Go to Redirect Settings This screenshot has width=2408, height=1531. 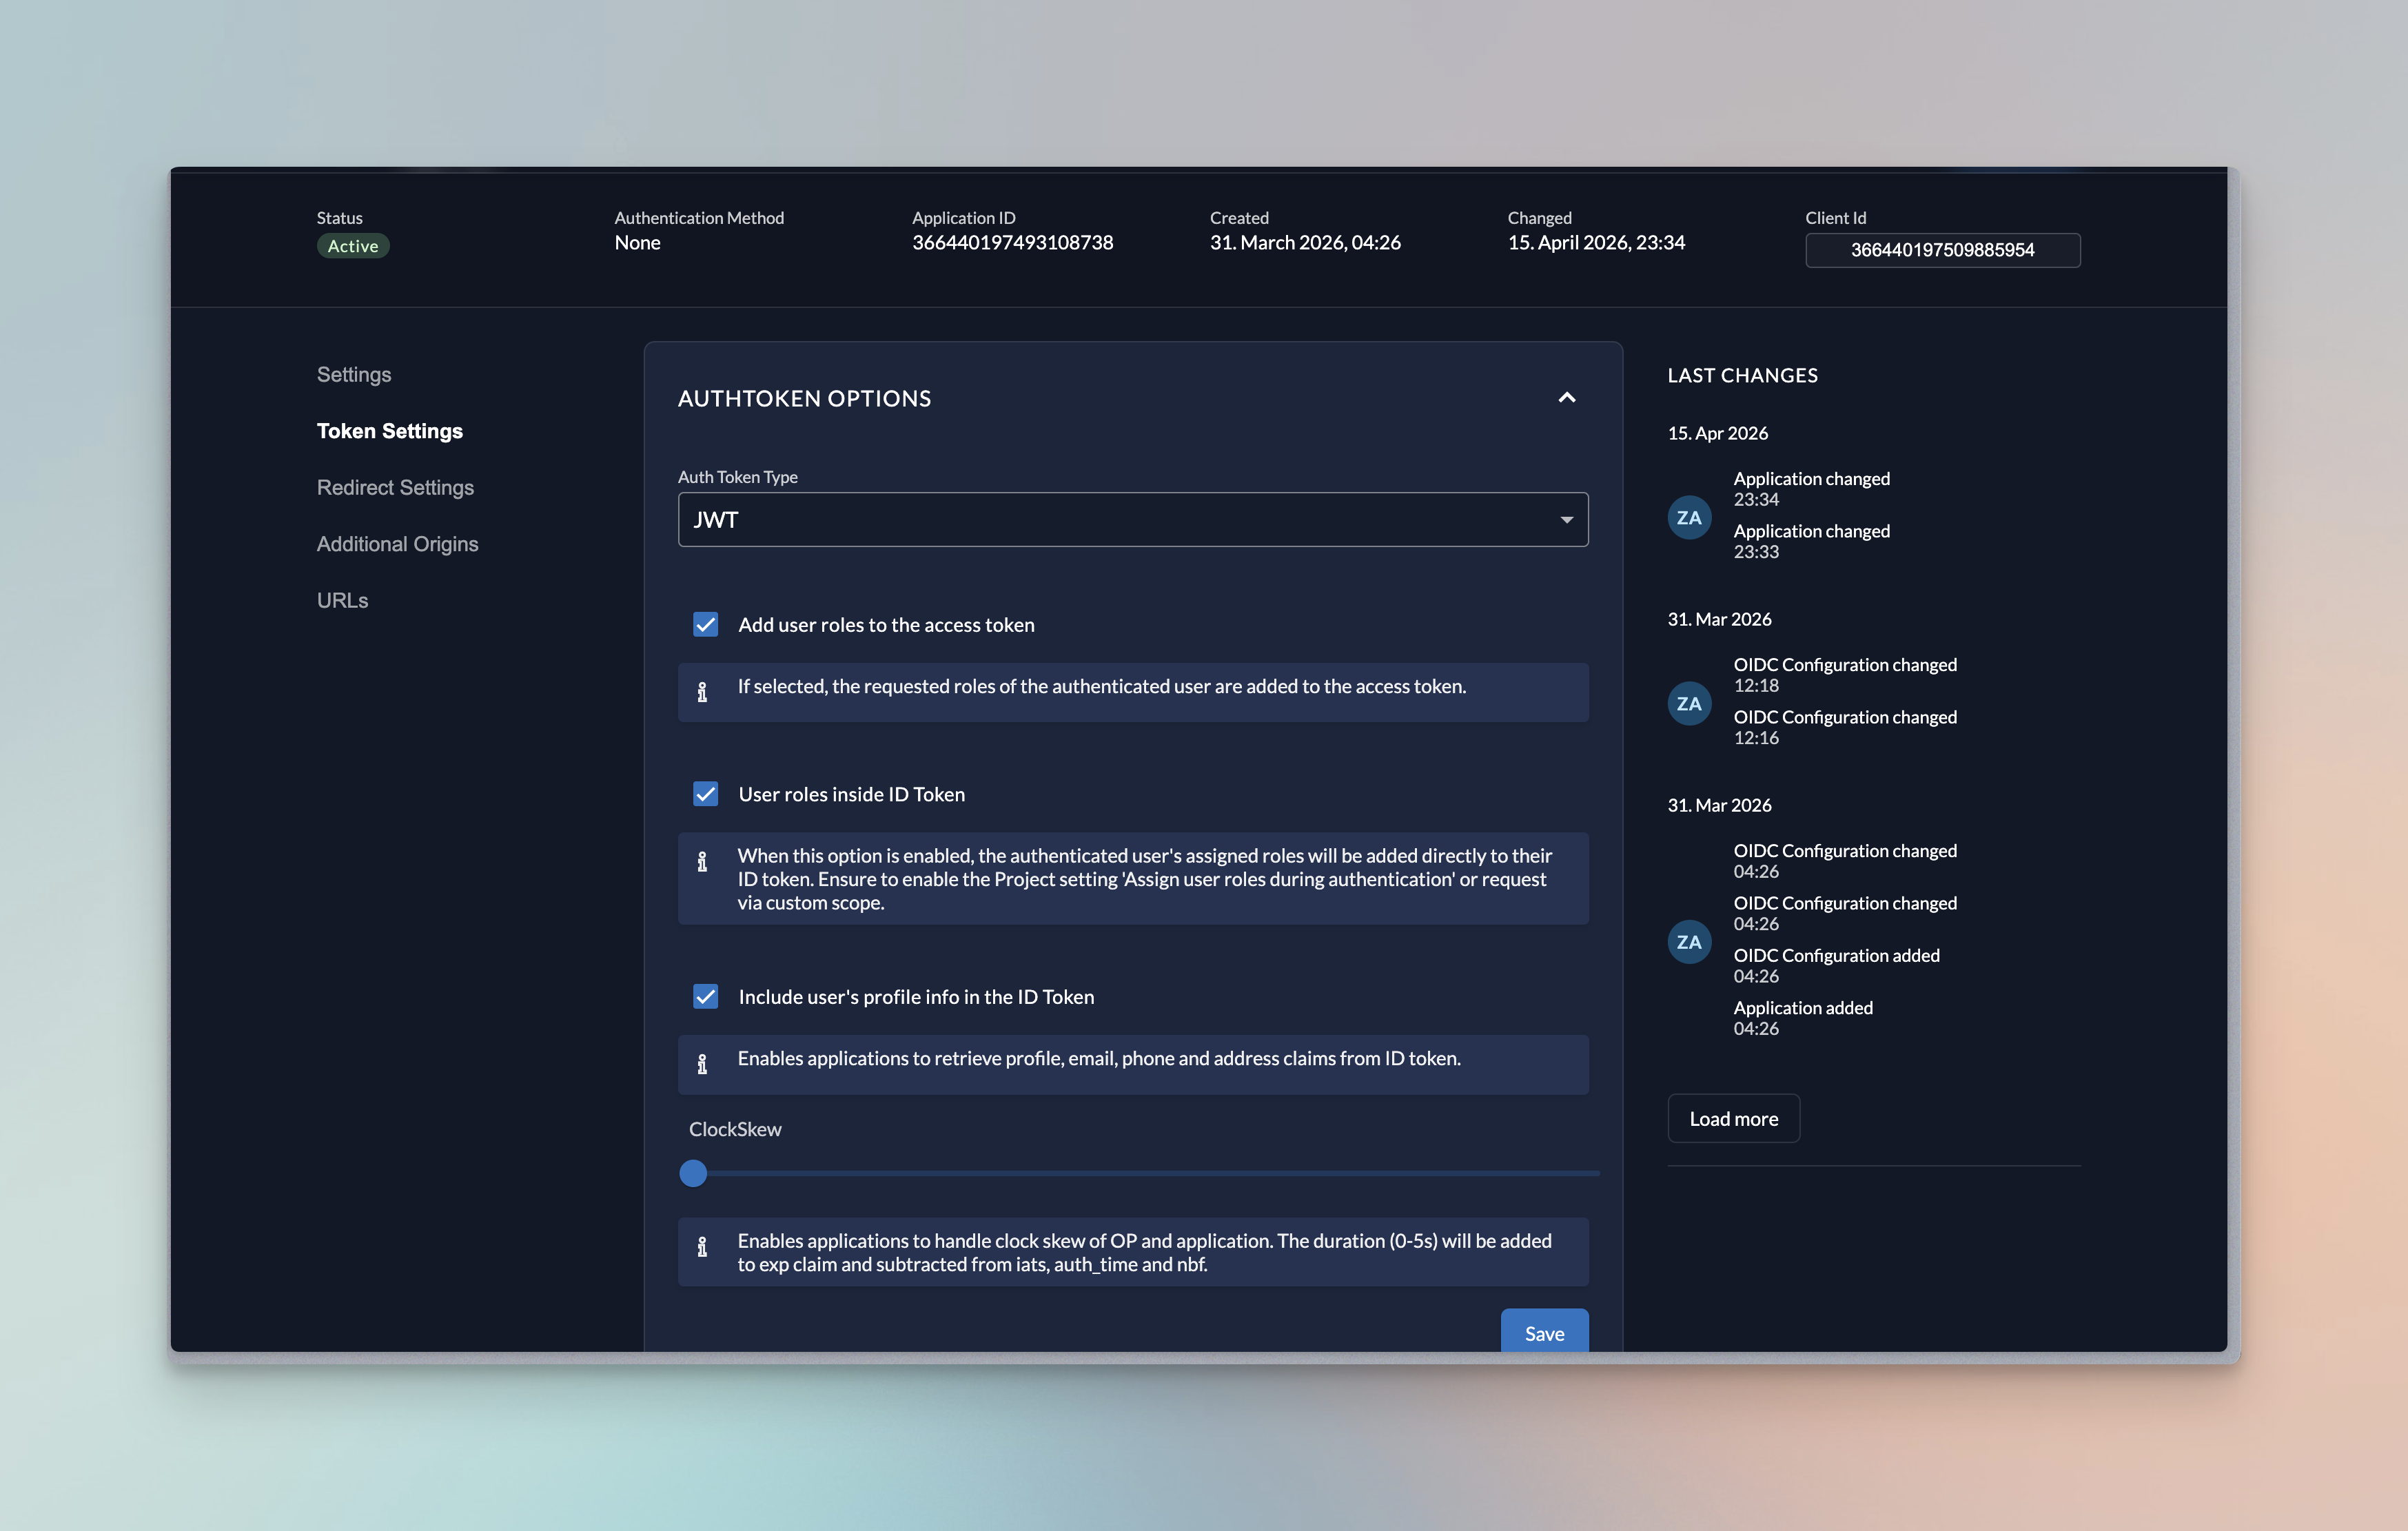[x=395, y=487]
